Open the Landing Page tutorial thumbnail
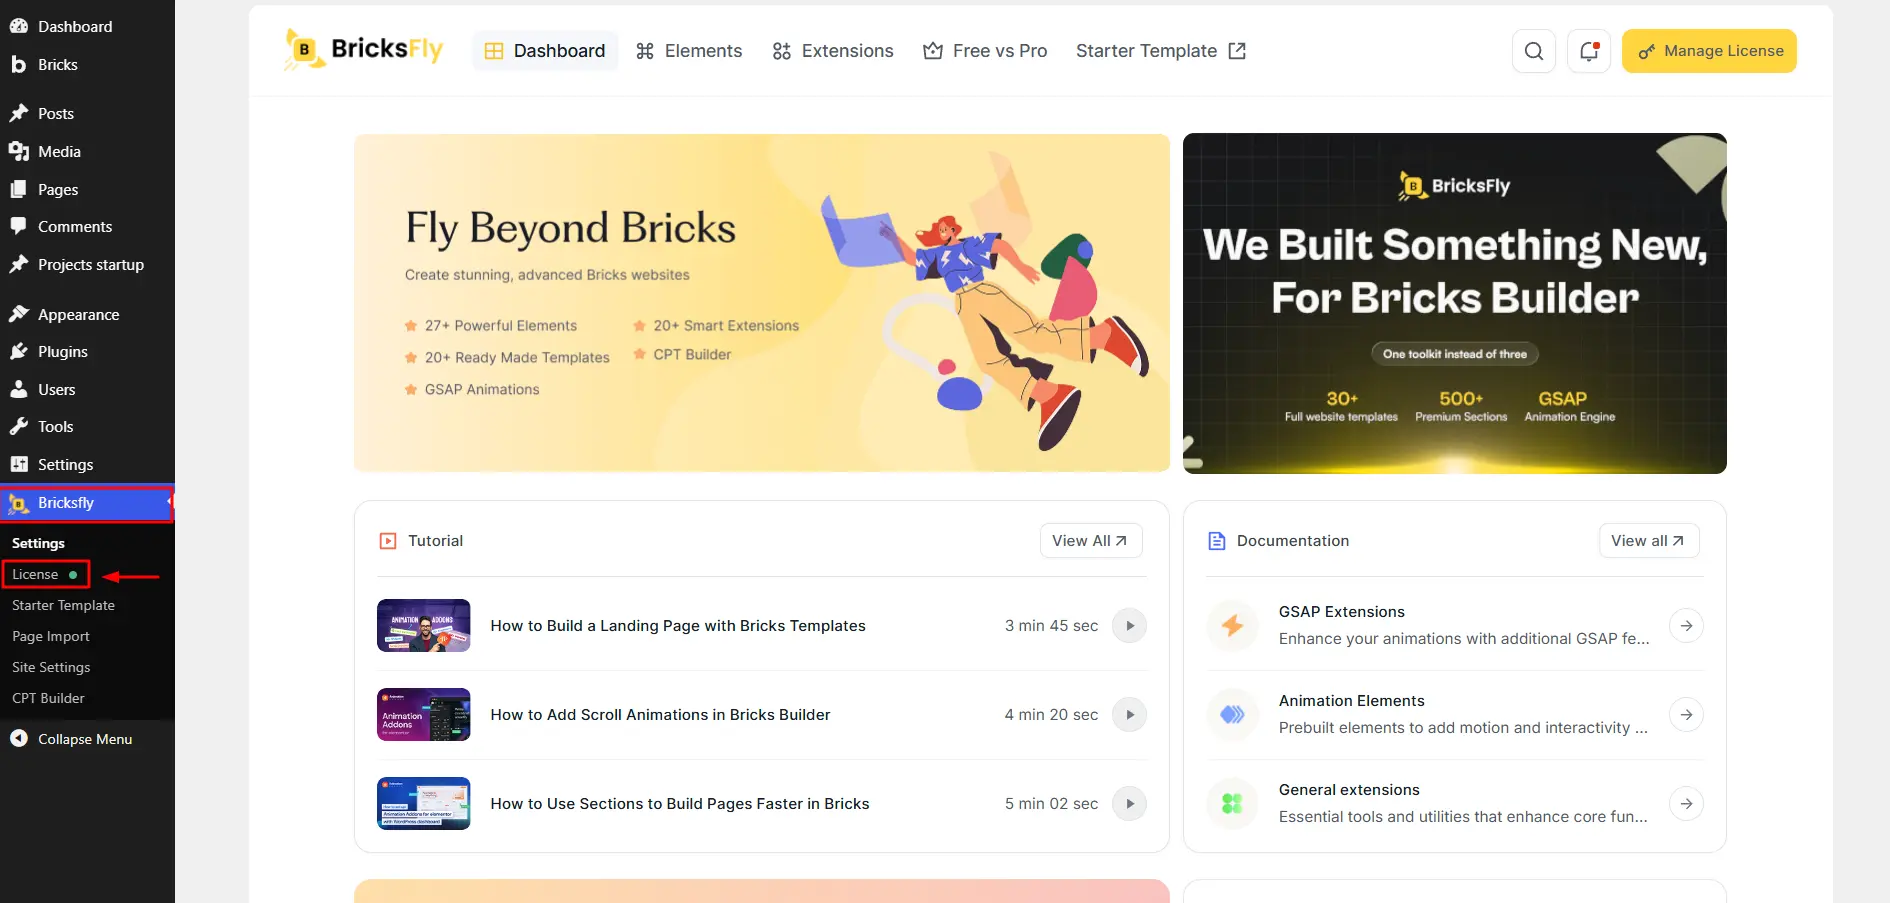Screen dimensions: 1890x903 [424, 626]
